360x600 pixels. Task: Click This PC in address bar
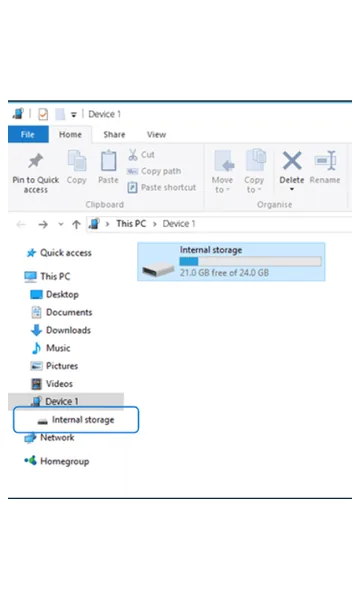point(131,223)
